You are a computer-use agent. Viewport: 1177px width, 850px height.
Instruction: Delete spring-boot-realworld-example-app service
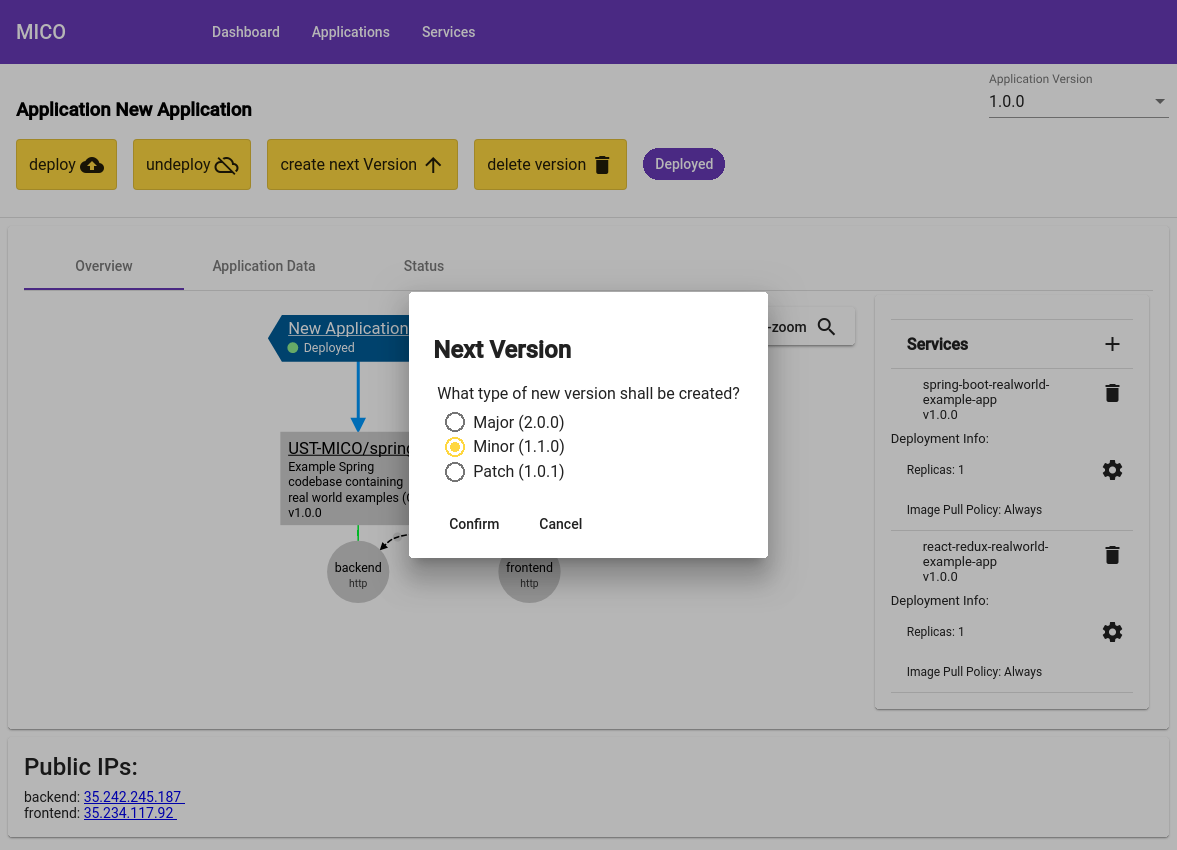tap(1112, 393)
